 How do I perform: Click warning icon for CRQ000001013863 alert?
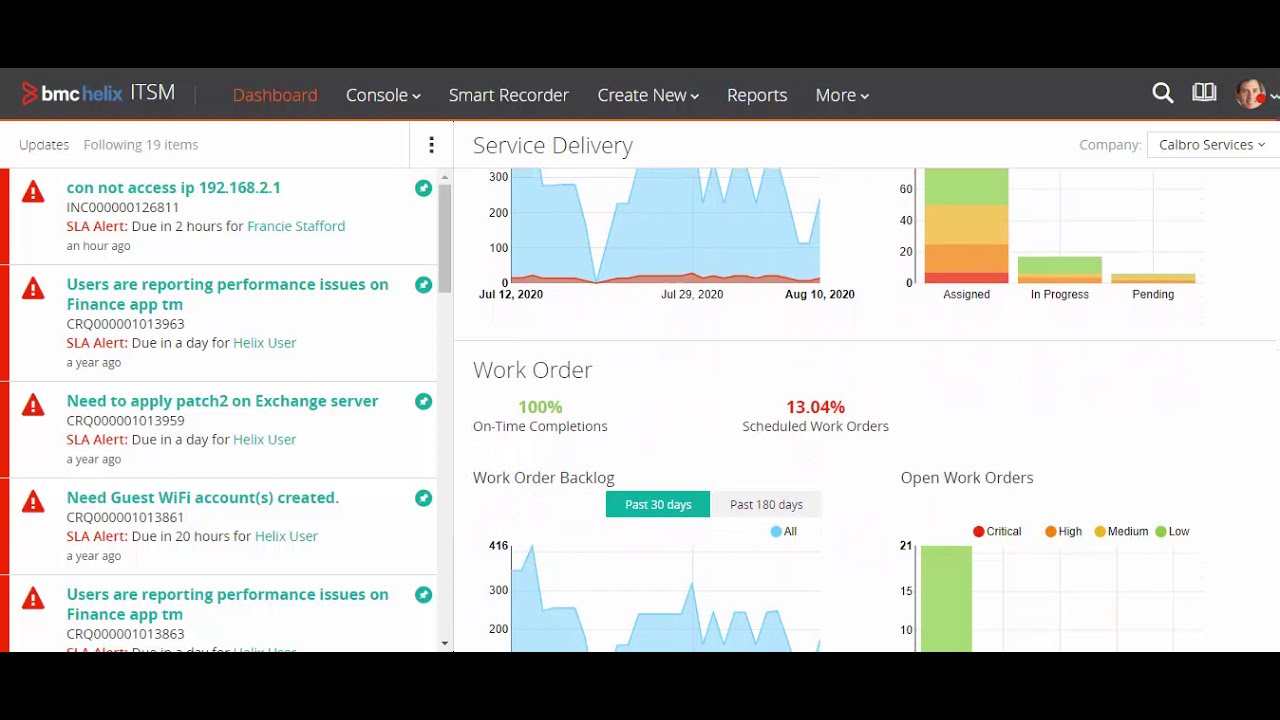[x=33, y=598]
